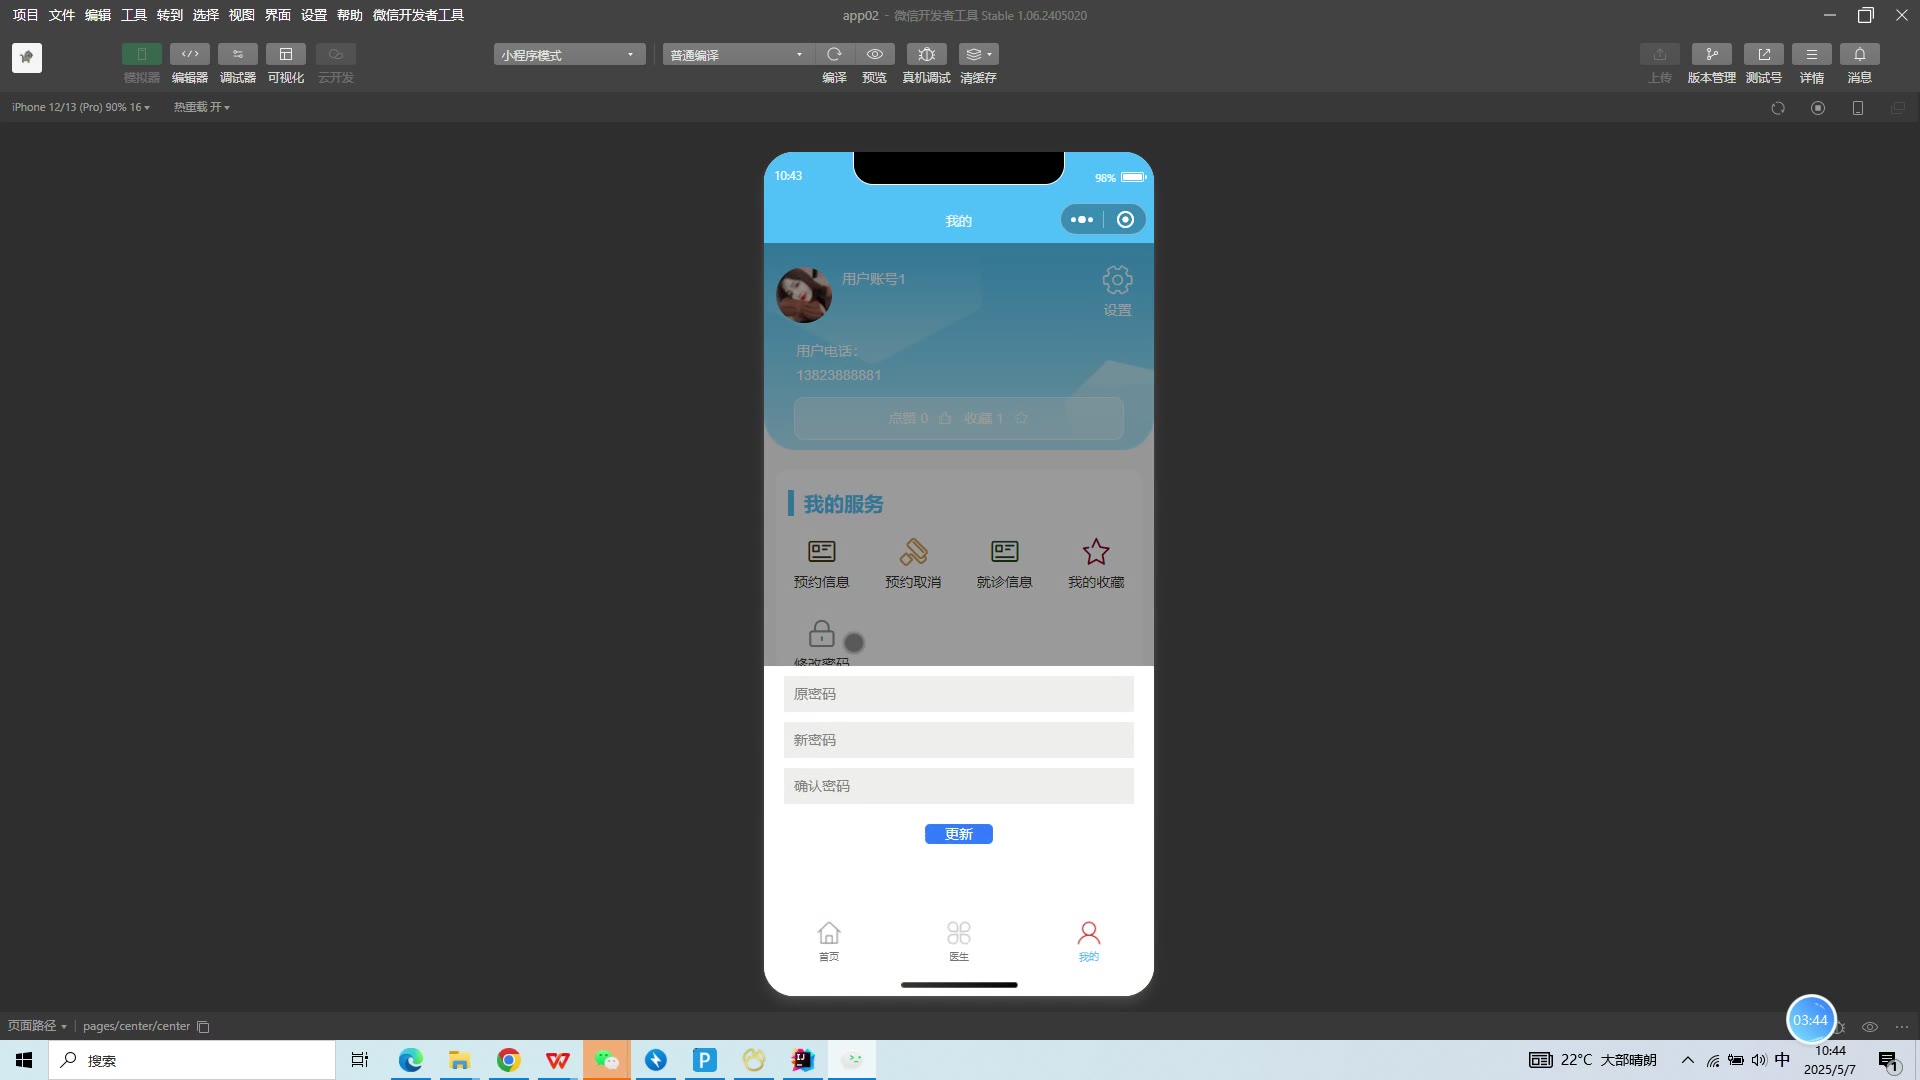1920x1080 pixels.
Task: Click the clear cache (清缓存) icon
Action: (x=977, y=54)
